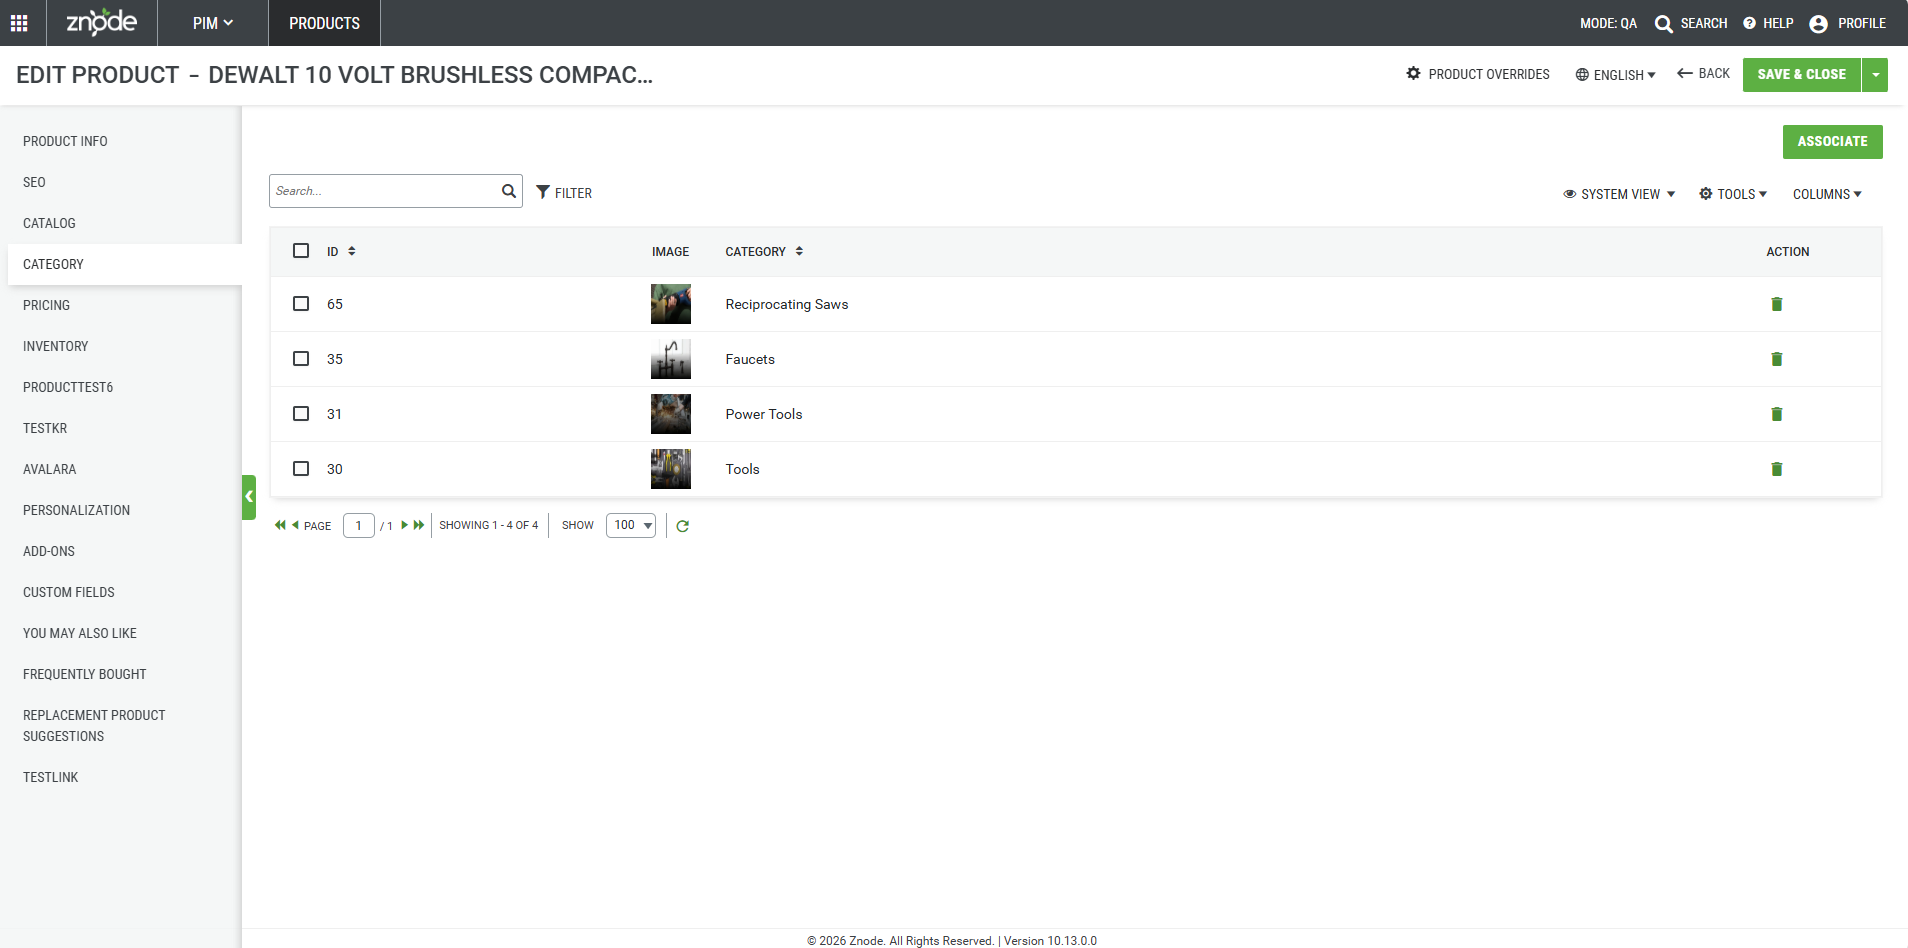1908x948 pixels.
Task: Expand the PIM dropdown menu
Action: point(213,23)
